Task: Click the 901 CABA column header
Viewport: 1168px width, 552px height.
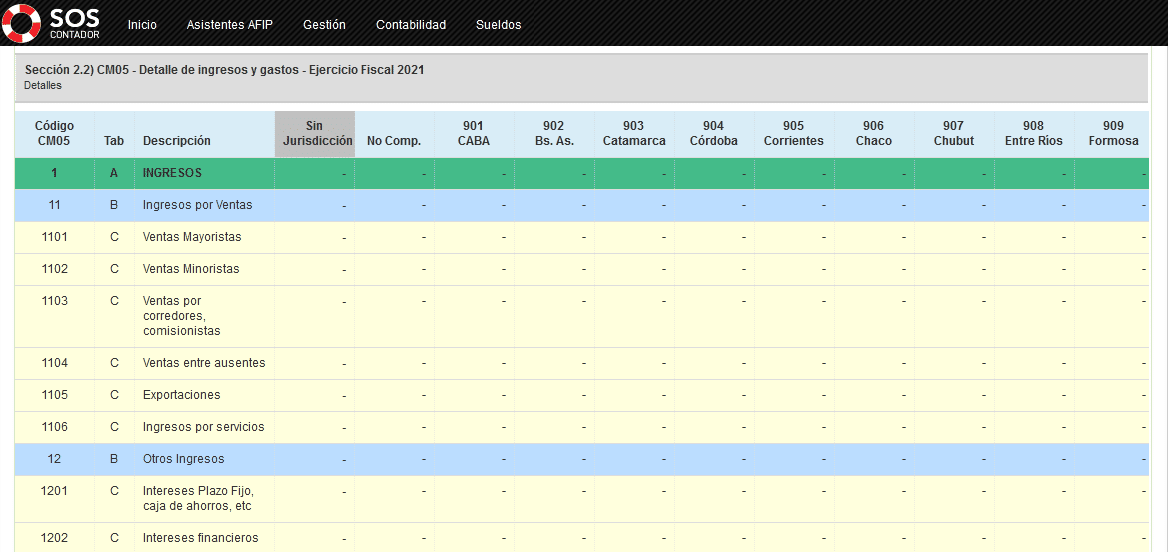Action: tap(474, 134)
